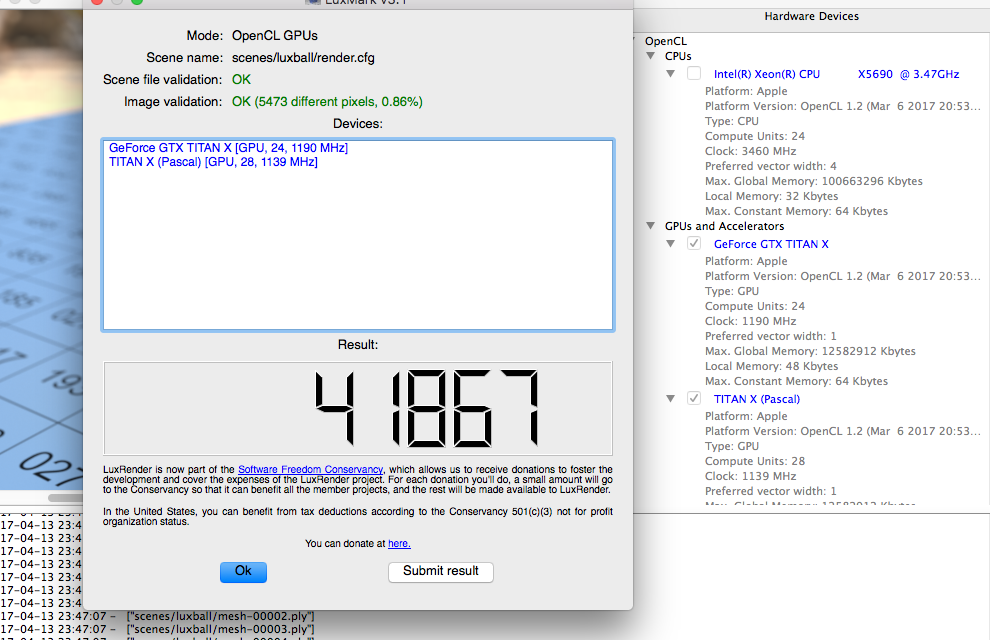Uncheck the TITAN X (Pascal) device checkbox
This screenshot has height=640, width=990.
pyautogui.click(x=694, y=398)
